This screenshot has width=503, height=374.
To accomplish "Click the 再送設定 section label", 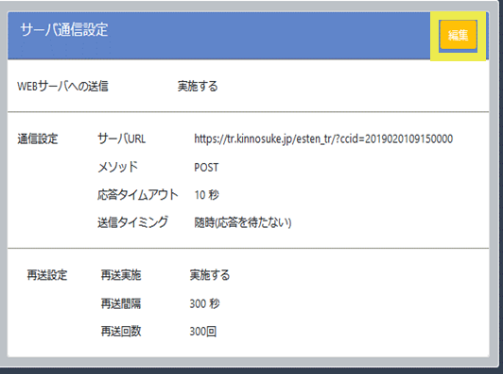I will [47, 275].
